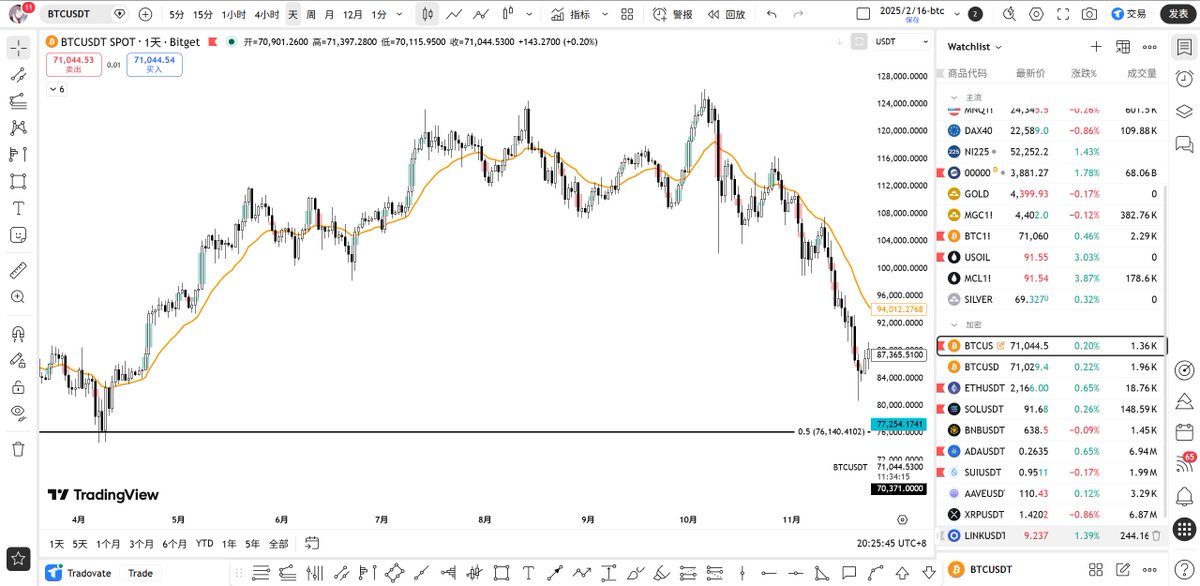This screenshot has height=586, width=1200.
Task: Set the 1年 date range
Action: [x=229, y=544]
